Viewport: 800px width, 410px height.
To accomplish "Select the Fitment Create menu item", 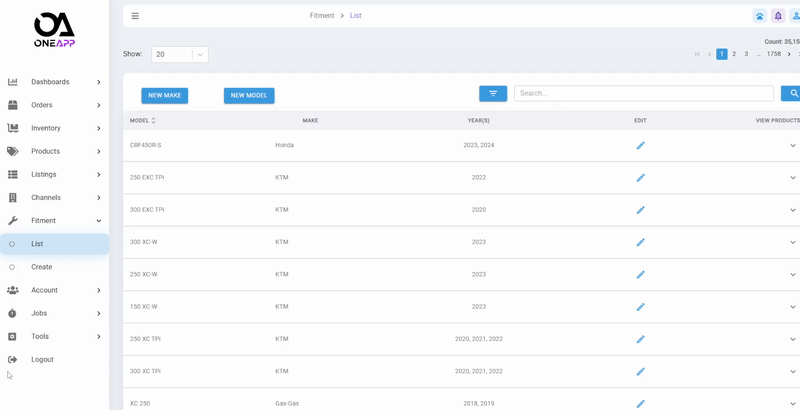I will [x=55, y=267].
